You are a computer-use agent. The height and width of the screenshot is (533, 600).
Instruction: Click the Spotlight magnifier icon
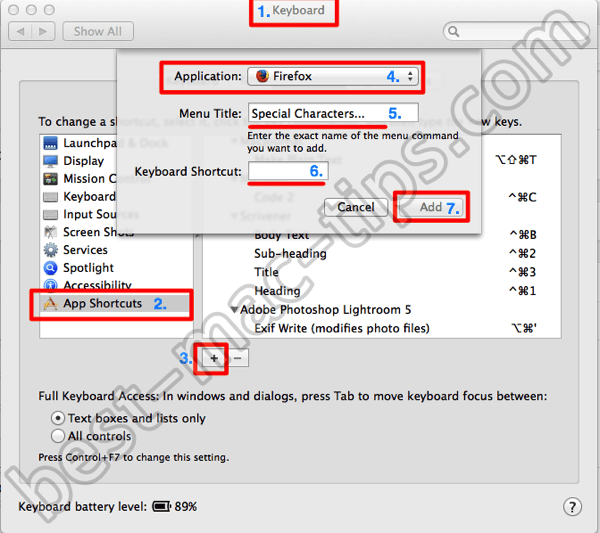51,268
